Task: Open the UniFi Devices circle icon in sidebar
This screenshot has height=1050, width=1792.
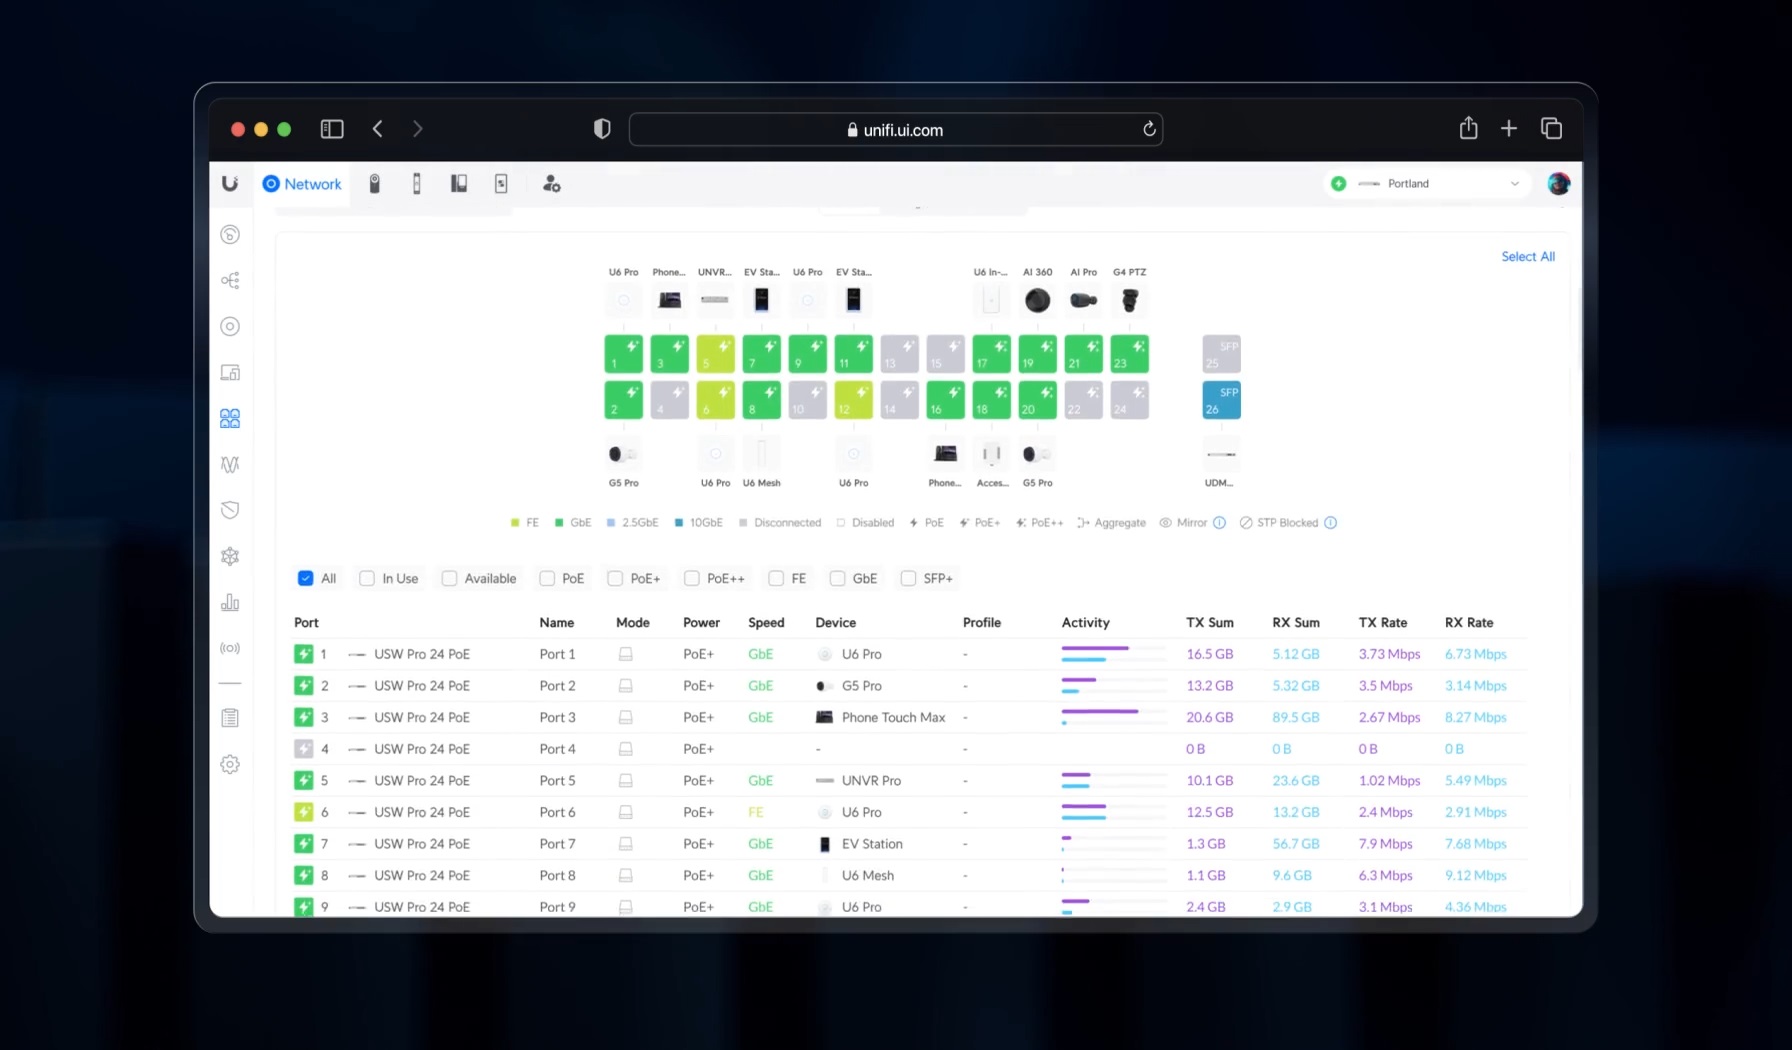Action: 230,327
